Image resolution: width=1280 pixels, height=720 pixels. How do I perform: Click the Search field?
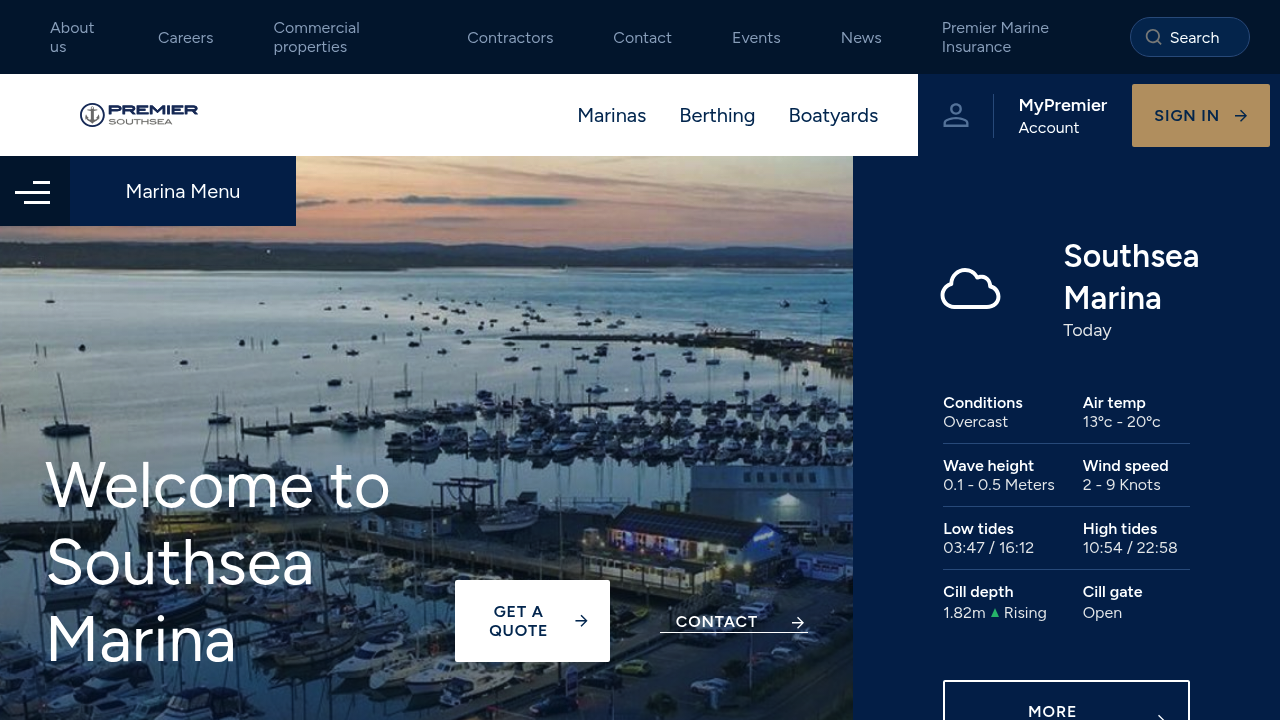point(1190,37)
